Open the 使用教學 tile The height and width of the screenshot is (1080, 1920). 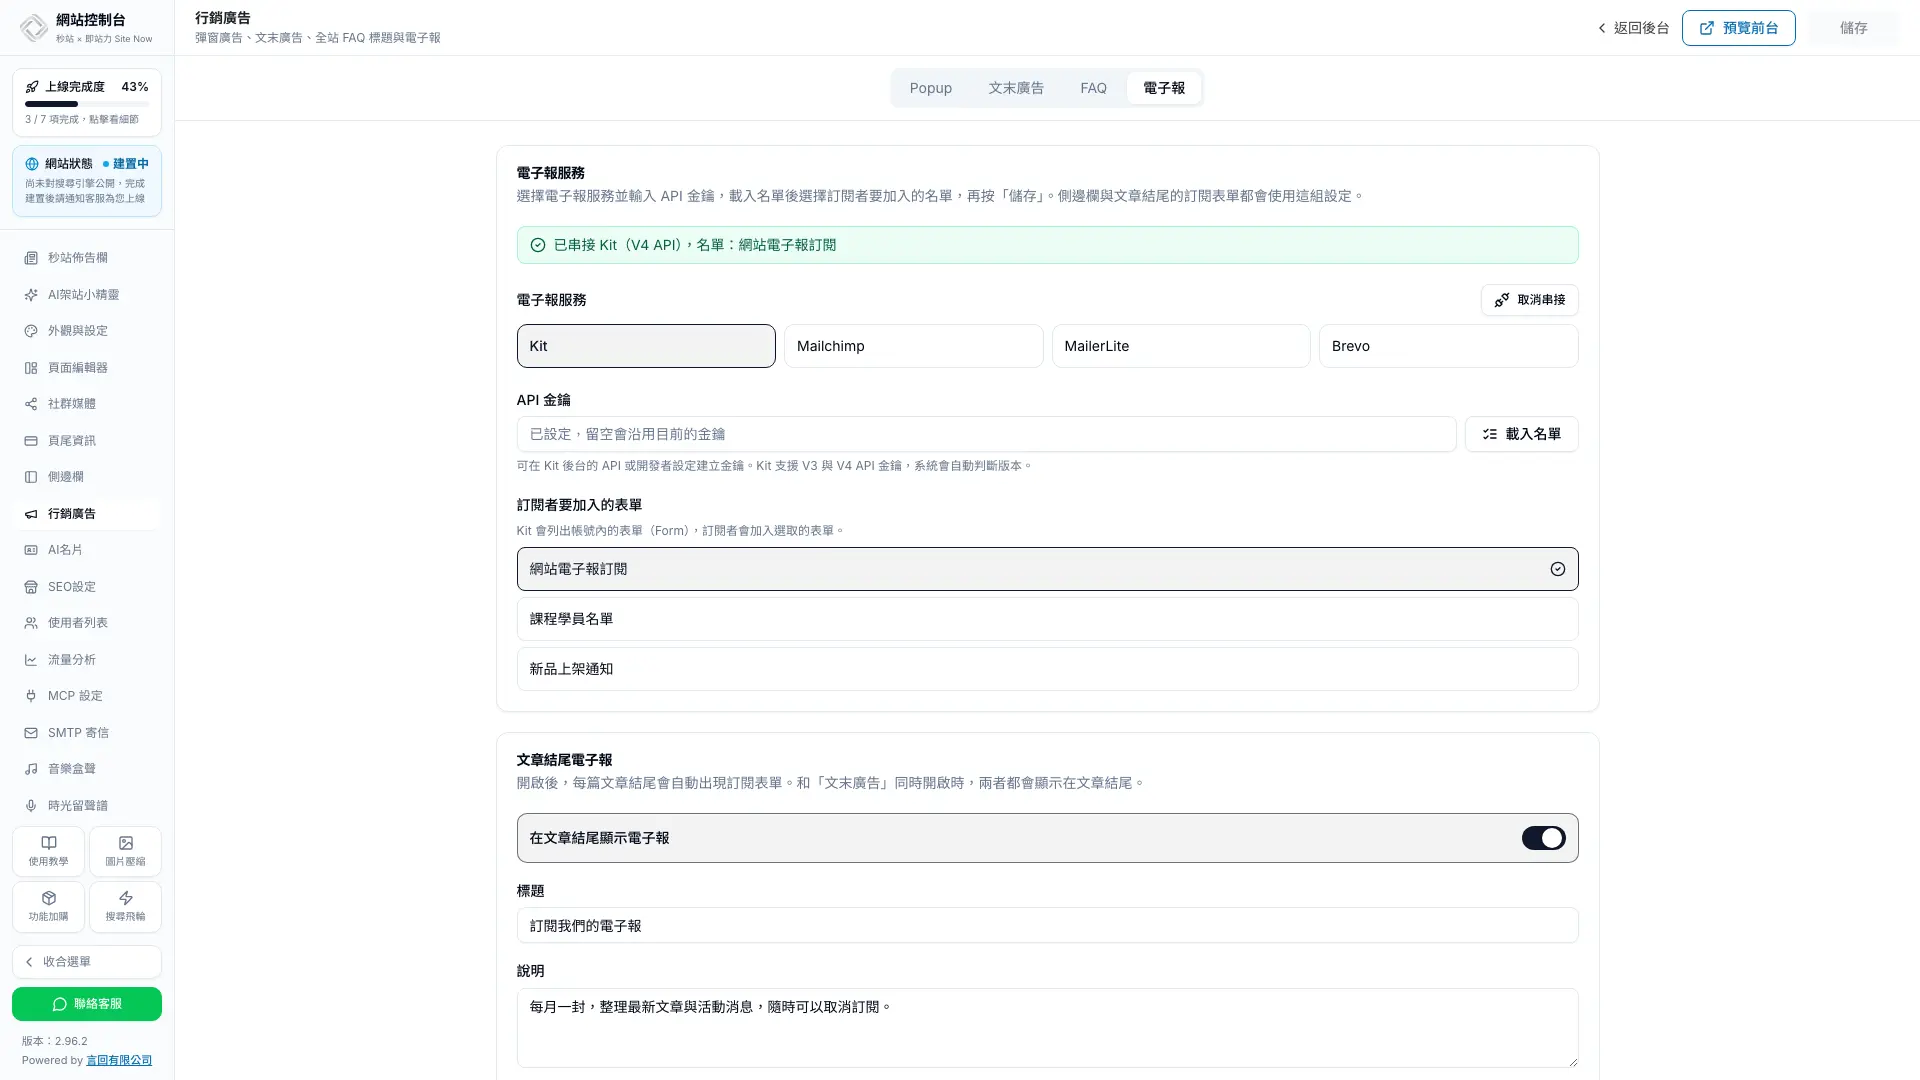(48, 851)
